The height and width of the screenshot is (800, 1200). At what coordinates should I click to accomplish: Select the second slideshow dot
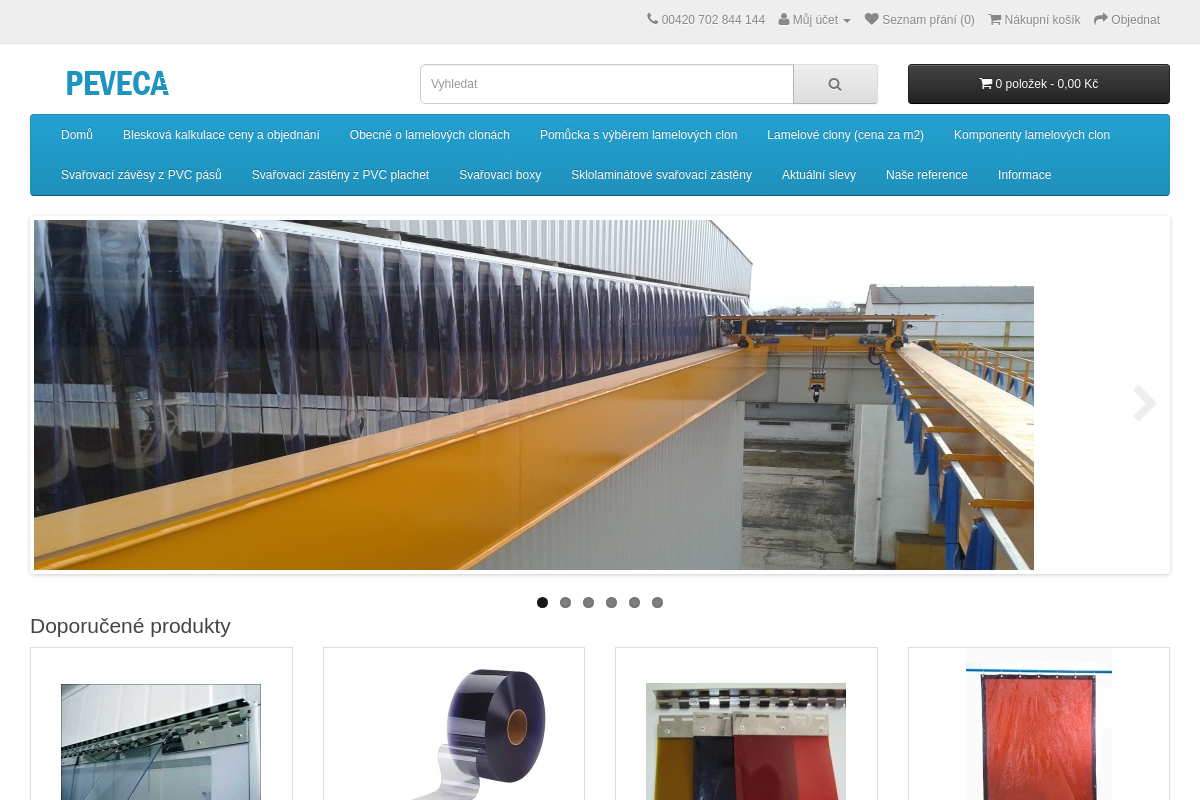pos(565,602)
